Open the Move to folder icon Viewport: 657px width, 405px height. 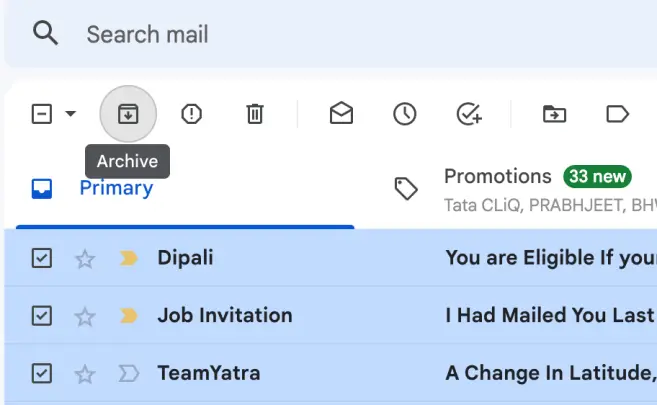pyautogui.click(x=554, y=114)
